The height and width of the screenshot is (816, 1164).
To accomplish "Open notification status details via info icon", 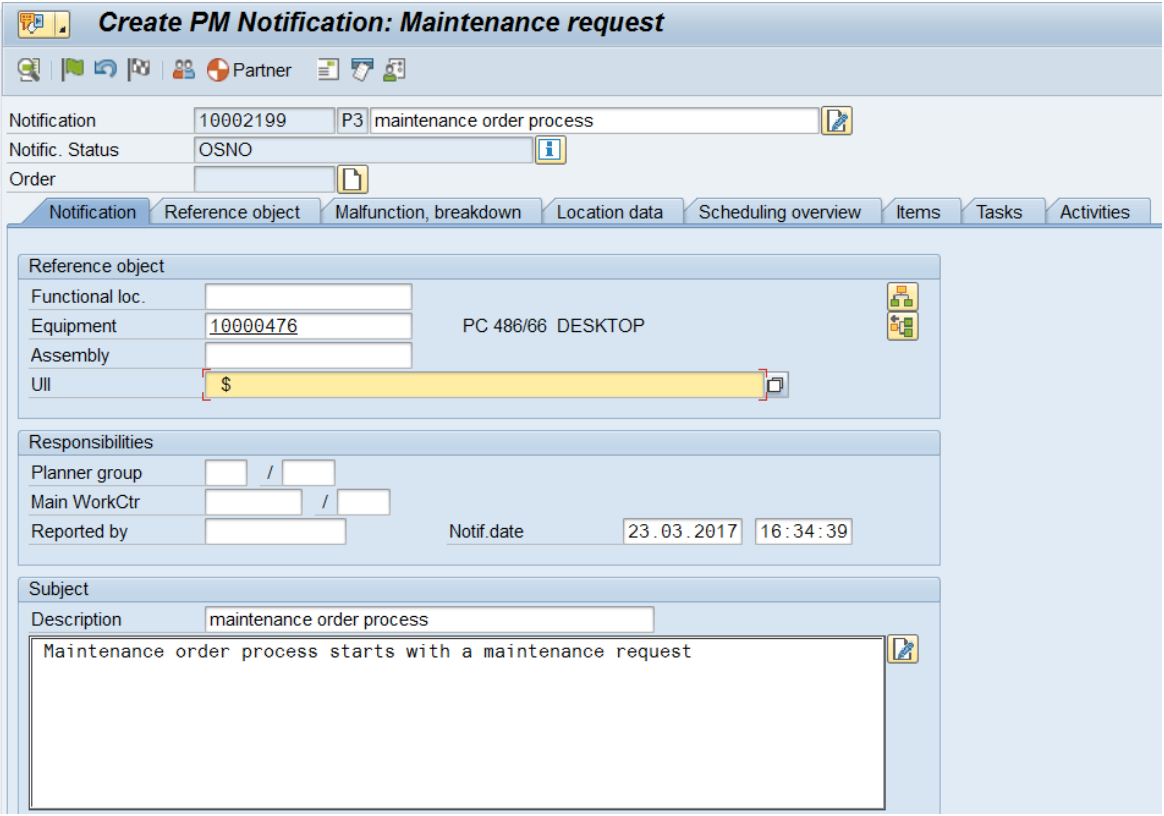I will point(549,150).
